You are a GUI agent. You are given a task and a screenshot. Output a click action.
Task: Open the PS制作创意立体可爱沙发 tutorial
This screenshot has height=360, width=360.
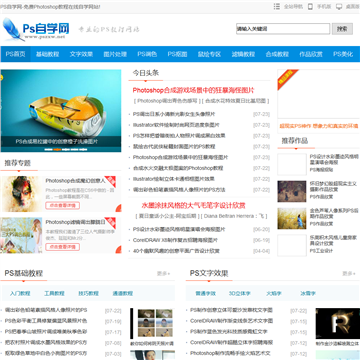pyautogui.click(x=231, y=310)
